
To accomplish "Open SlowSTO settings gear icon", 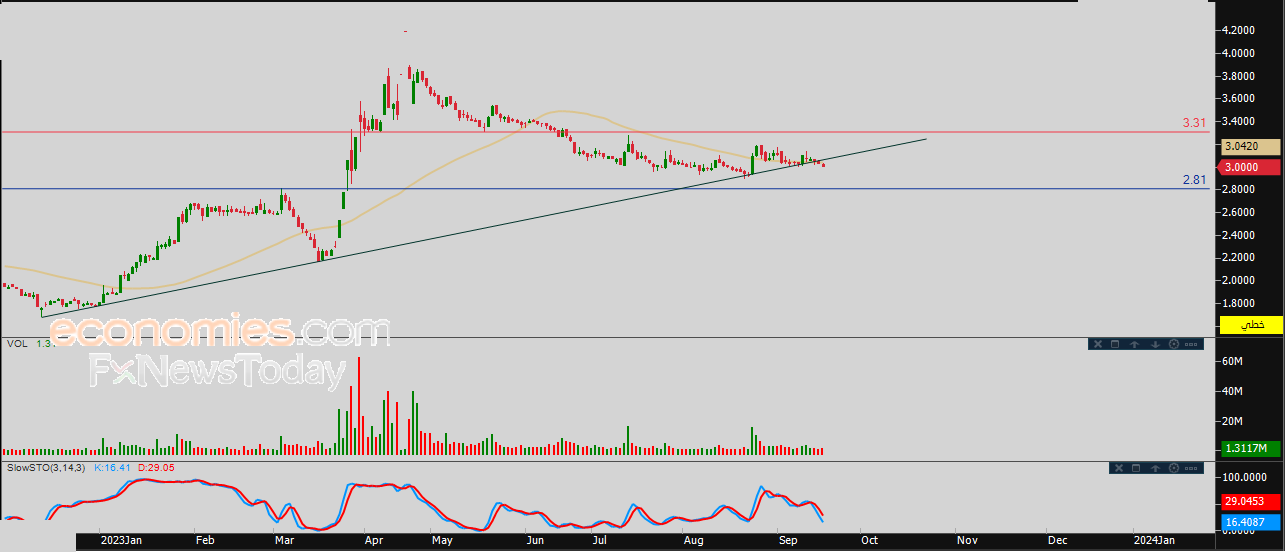I will [1173, 468].
